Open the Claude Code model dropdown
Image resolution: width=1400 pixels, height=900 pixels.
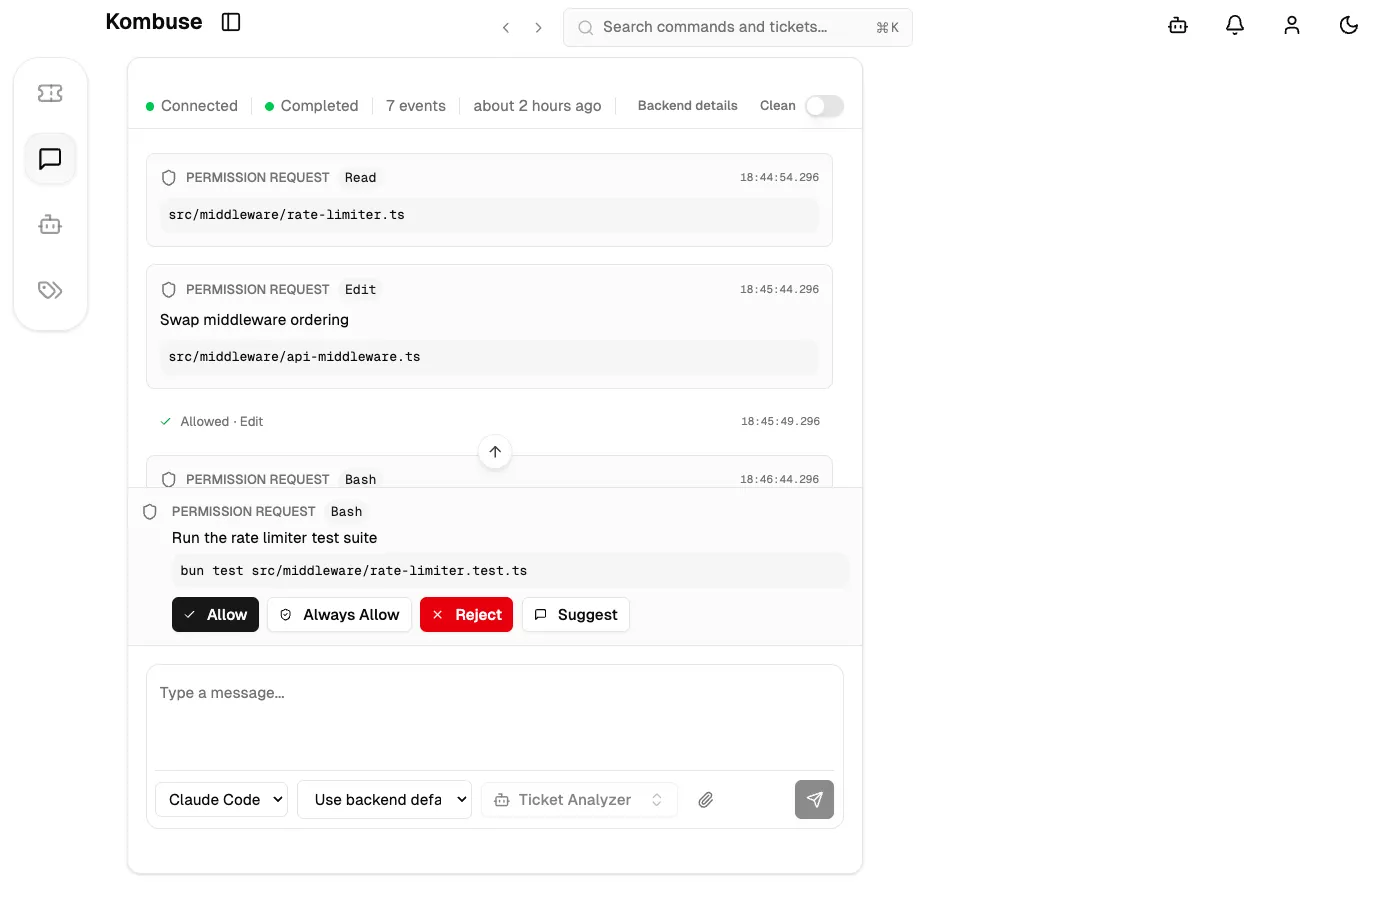(221, 799)
